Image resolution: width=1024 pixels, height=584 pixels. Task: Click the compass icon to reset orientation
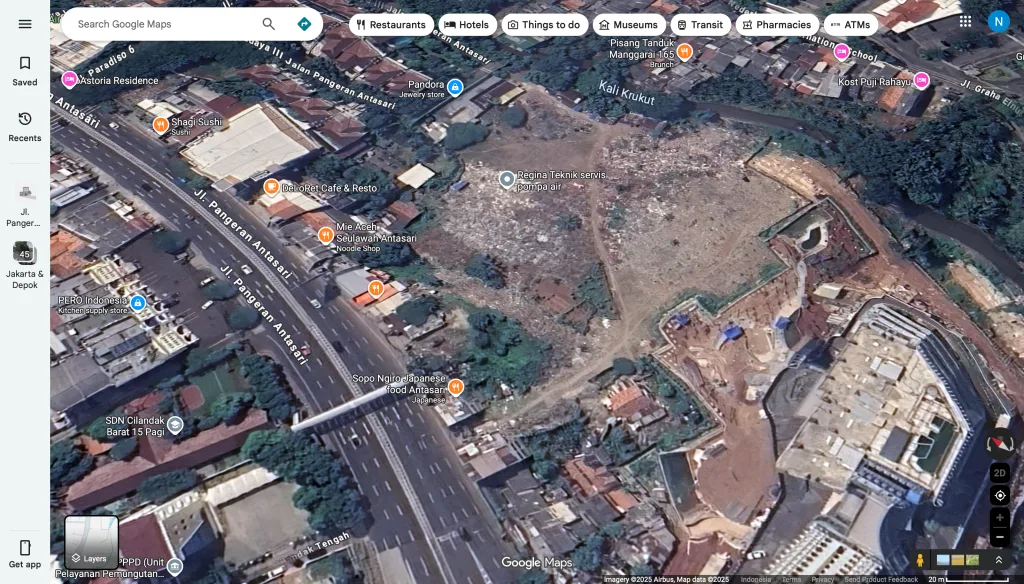point(999,443)
